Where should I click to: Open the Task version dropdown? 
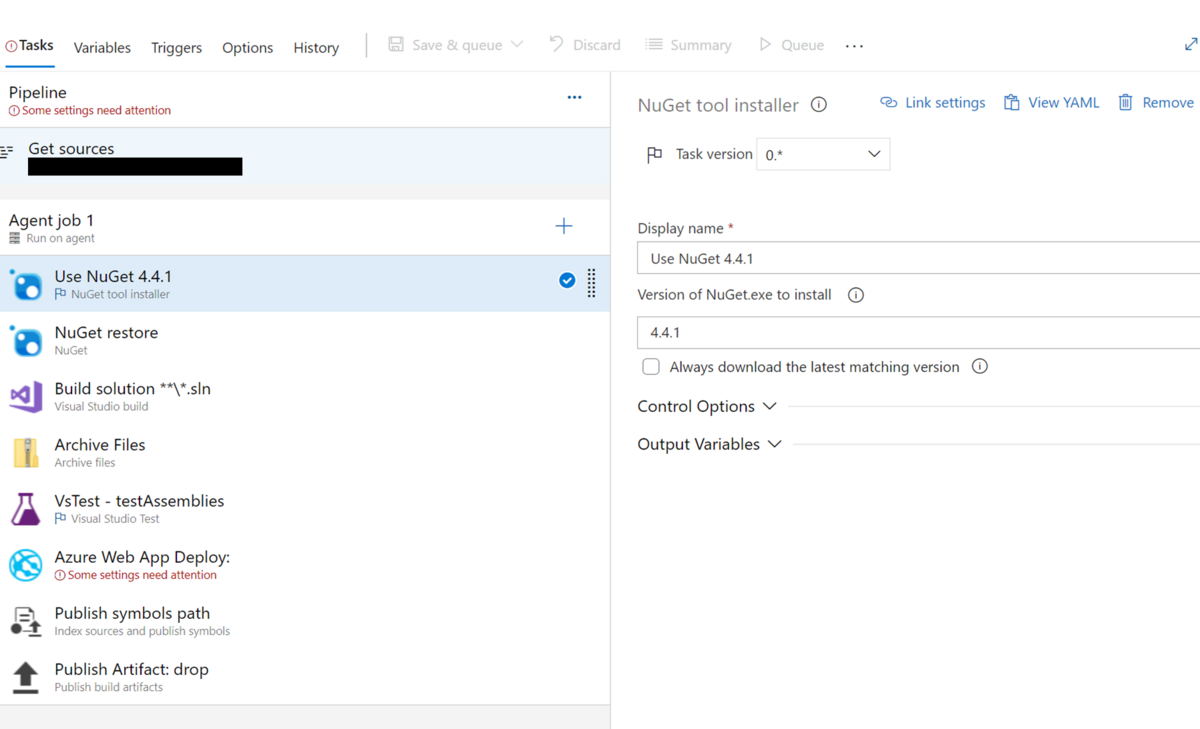[823, 154]
